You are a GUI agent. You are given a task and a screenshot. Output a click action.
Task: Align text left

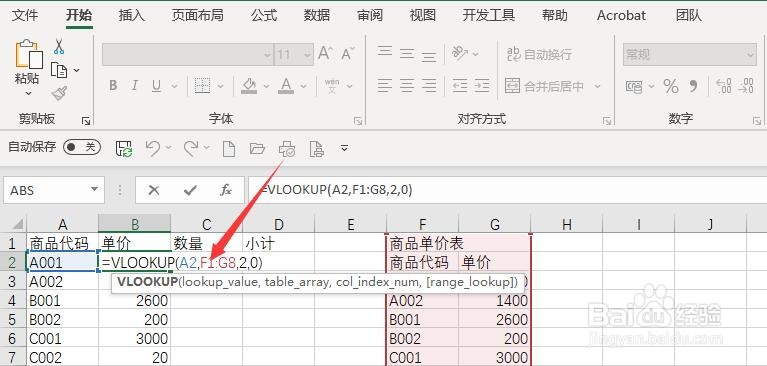[x=385, y=86]
